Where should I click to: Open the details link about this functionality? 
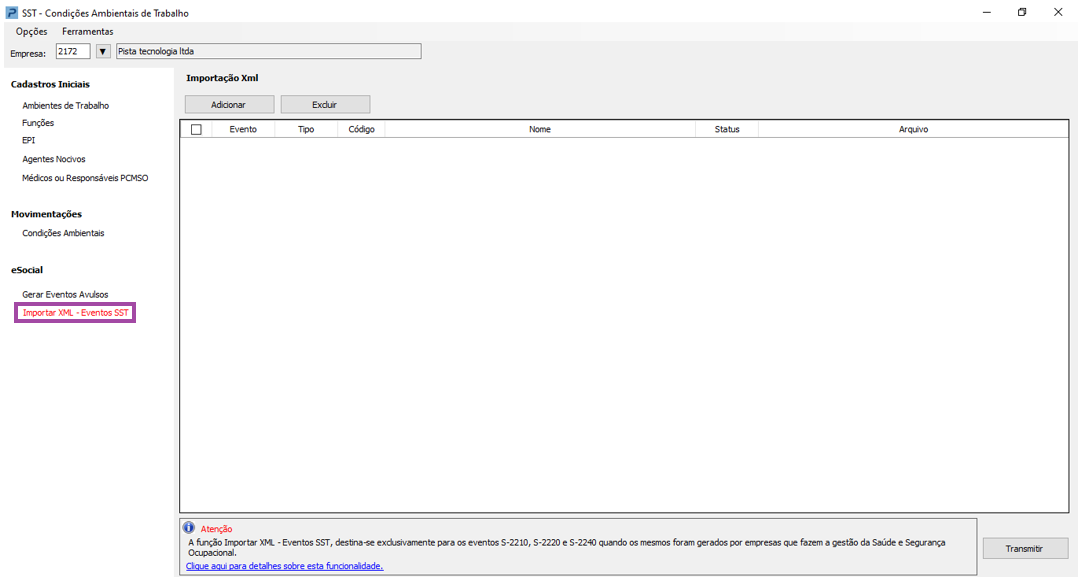[284, 566]
